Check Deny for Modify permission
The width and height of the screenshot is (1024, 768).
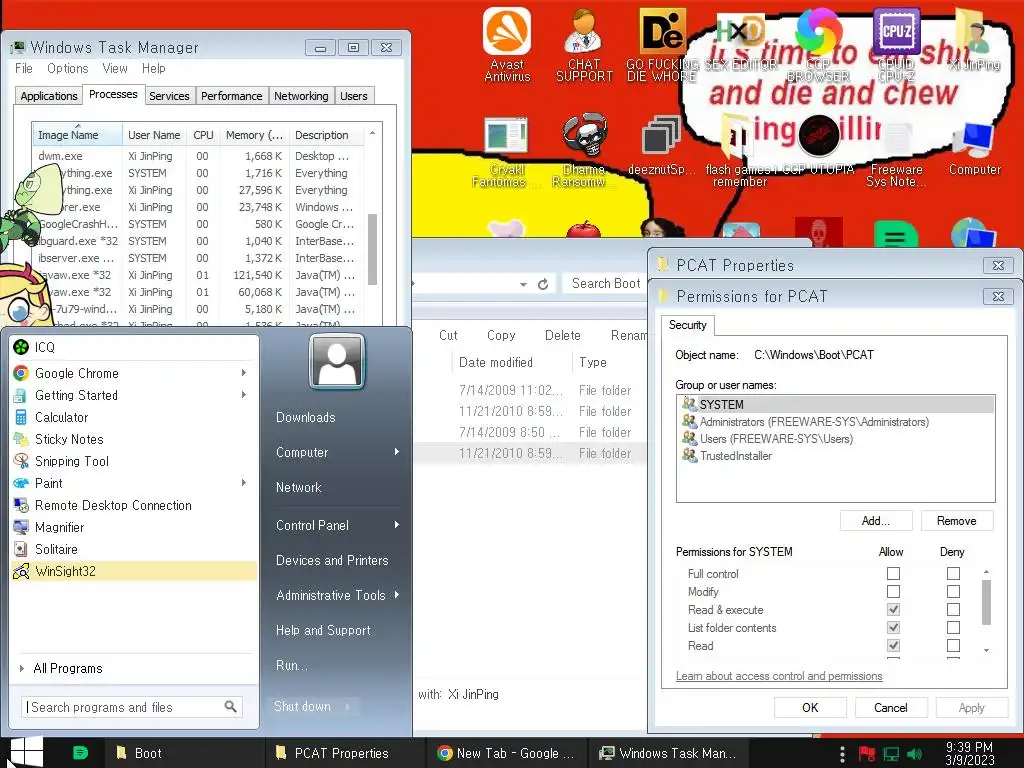click(953, 592)
